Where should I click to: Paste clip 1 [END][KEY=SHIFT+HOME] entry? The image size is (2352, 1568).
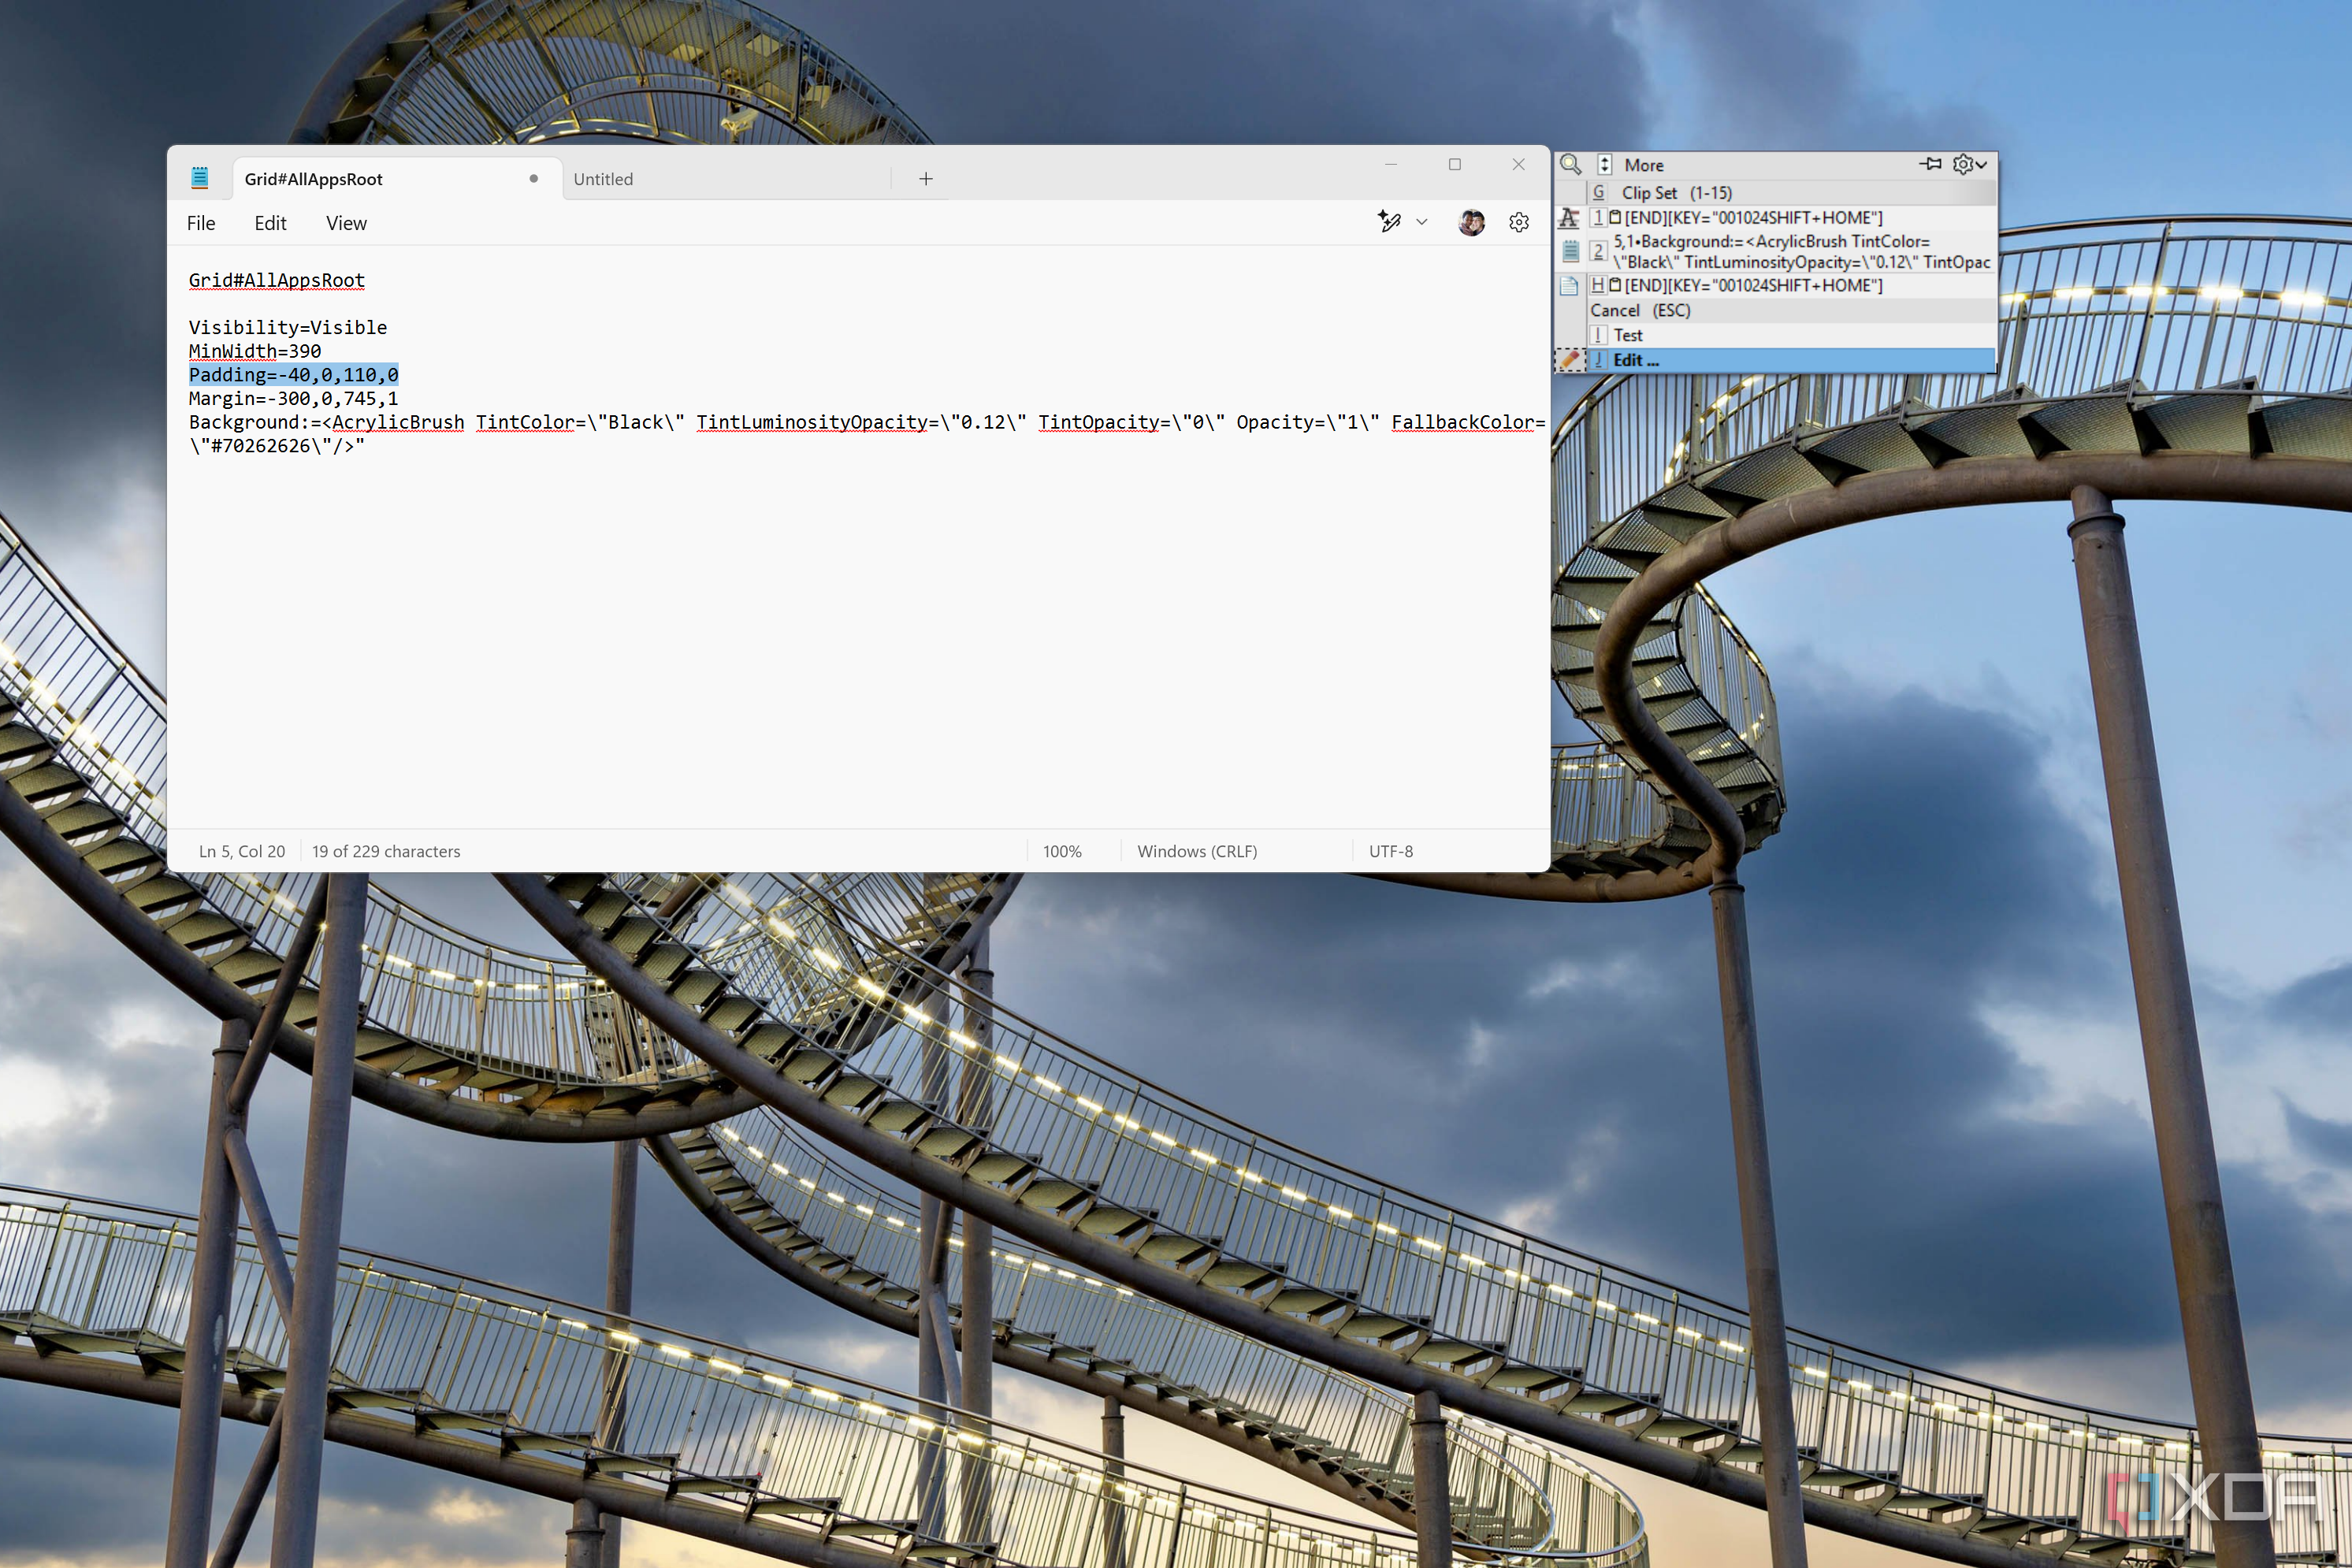point(1791,217)
